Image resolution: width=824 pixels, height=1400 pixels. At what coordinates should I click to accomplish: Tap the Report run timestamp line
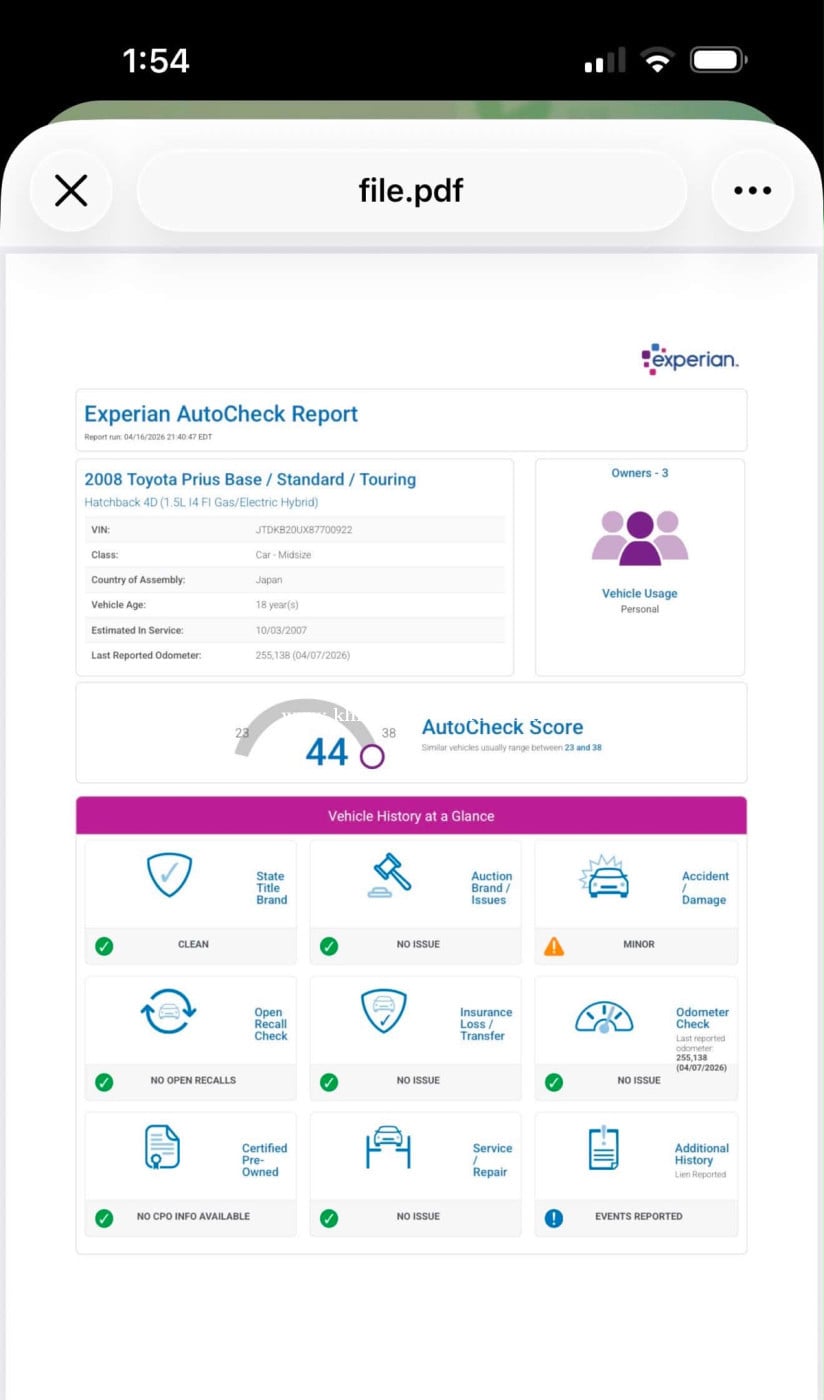[148, 437]
